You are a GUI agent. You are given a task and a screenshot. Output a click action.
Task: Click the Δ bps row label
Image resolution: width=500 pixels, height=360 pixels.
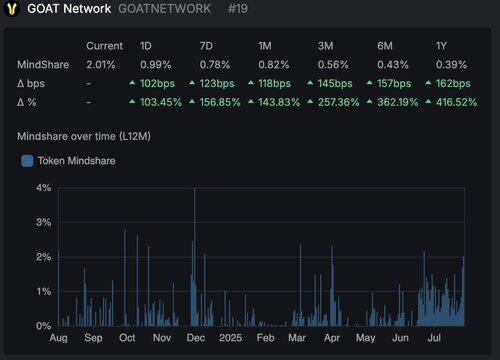(x=31, y=83)
